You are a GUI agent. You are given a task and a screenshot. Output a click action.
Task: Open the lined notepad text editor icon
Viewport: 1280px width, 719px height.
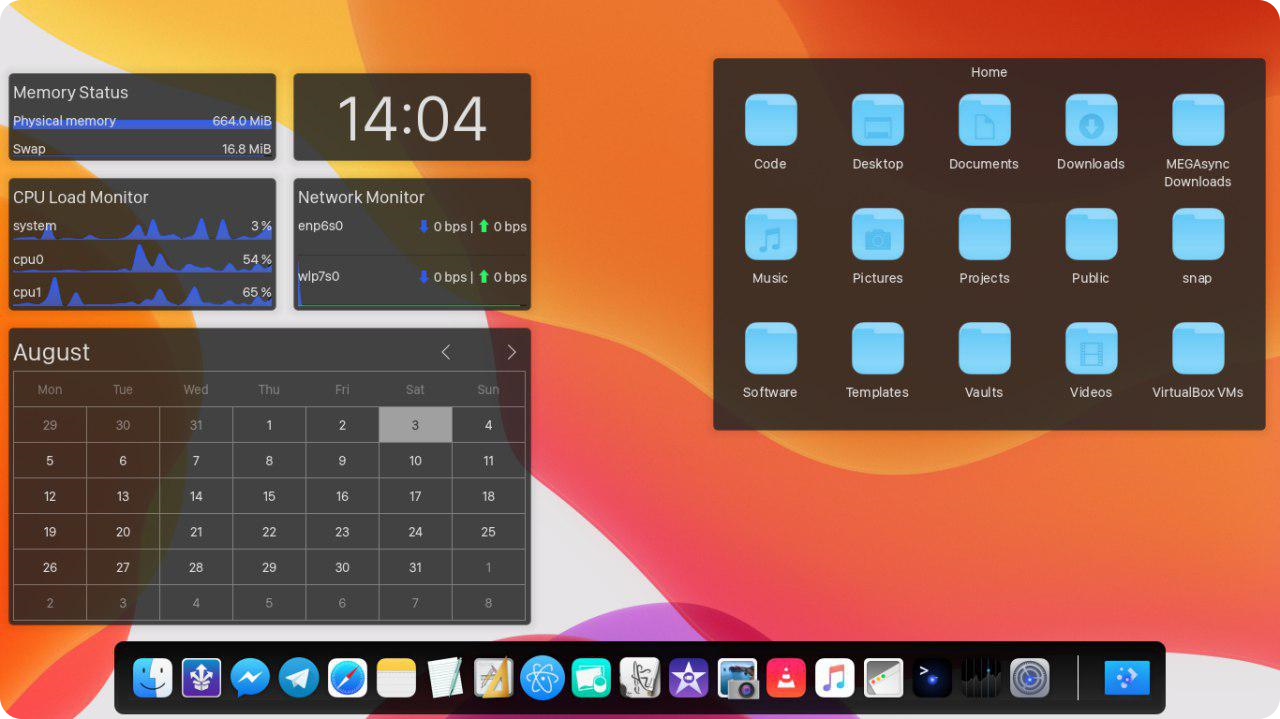(x=445, y=678)
